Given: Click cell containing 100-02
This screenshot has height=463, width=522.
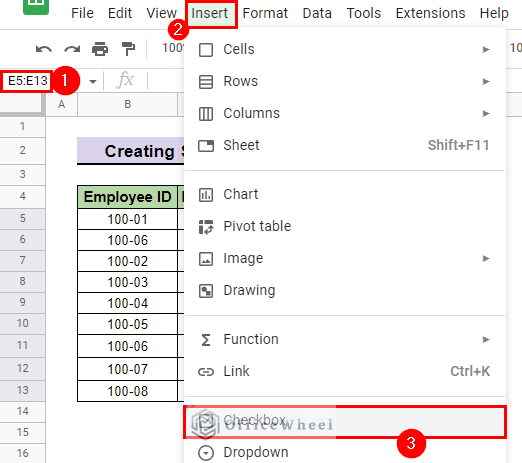Looking at the screenshot, I should [x=128, y=261].
